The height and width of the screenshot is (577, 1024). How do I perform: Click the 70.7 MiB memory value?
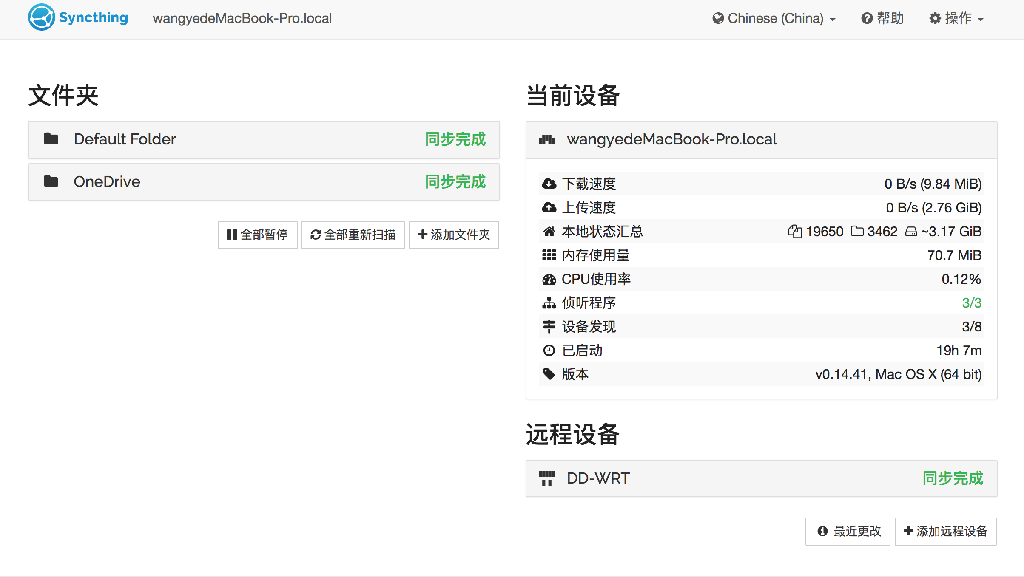click(954, 255)
